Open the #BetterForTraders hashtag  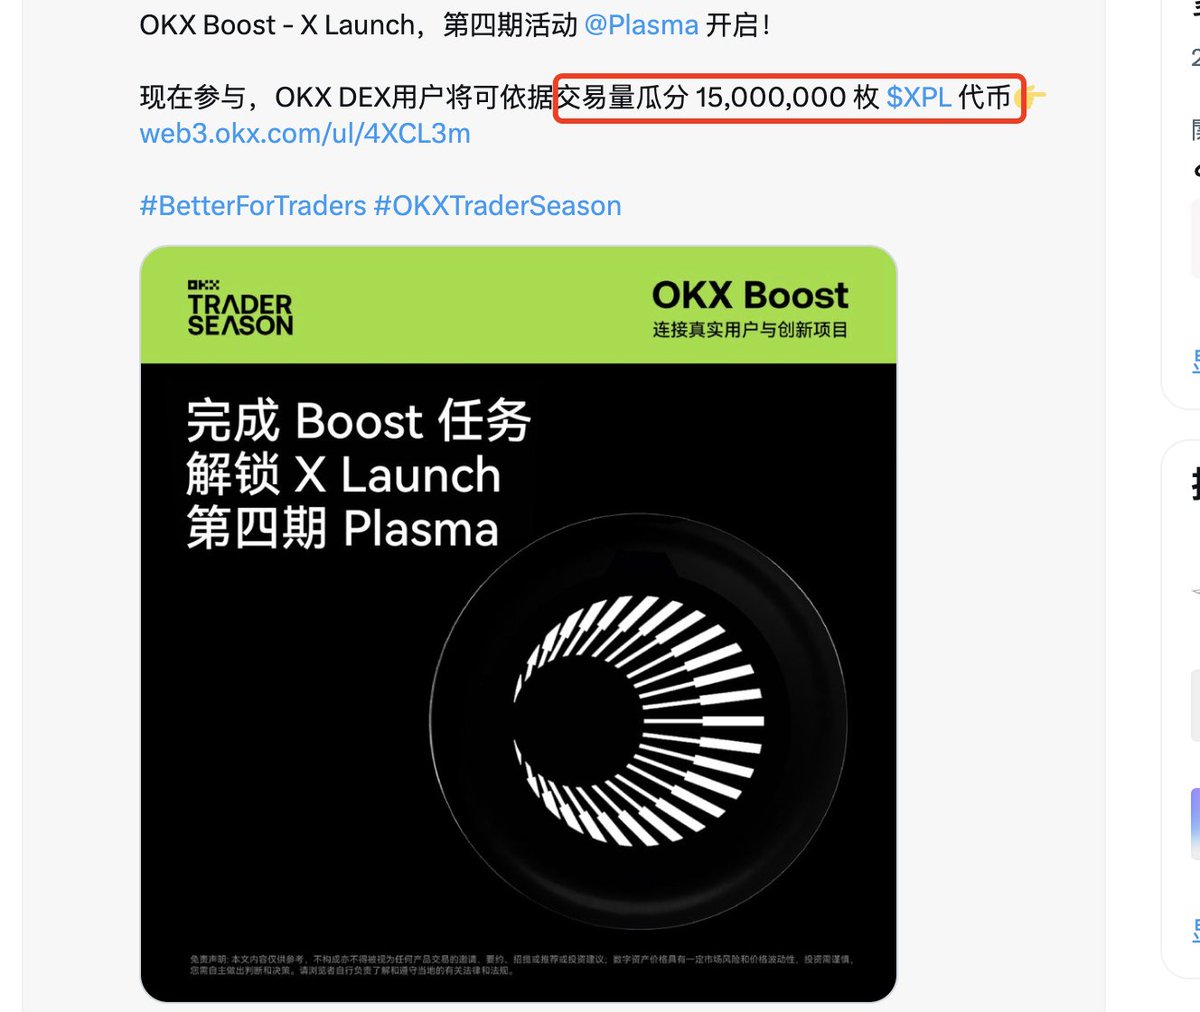pos(253,206)
